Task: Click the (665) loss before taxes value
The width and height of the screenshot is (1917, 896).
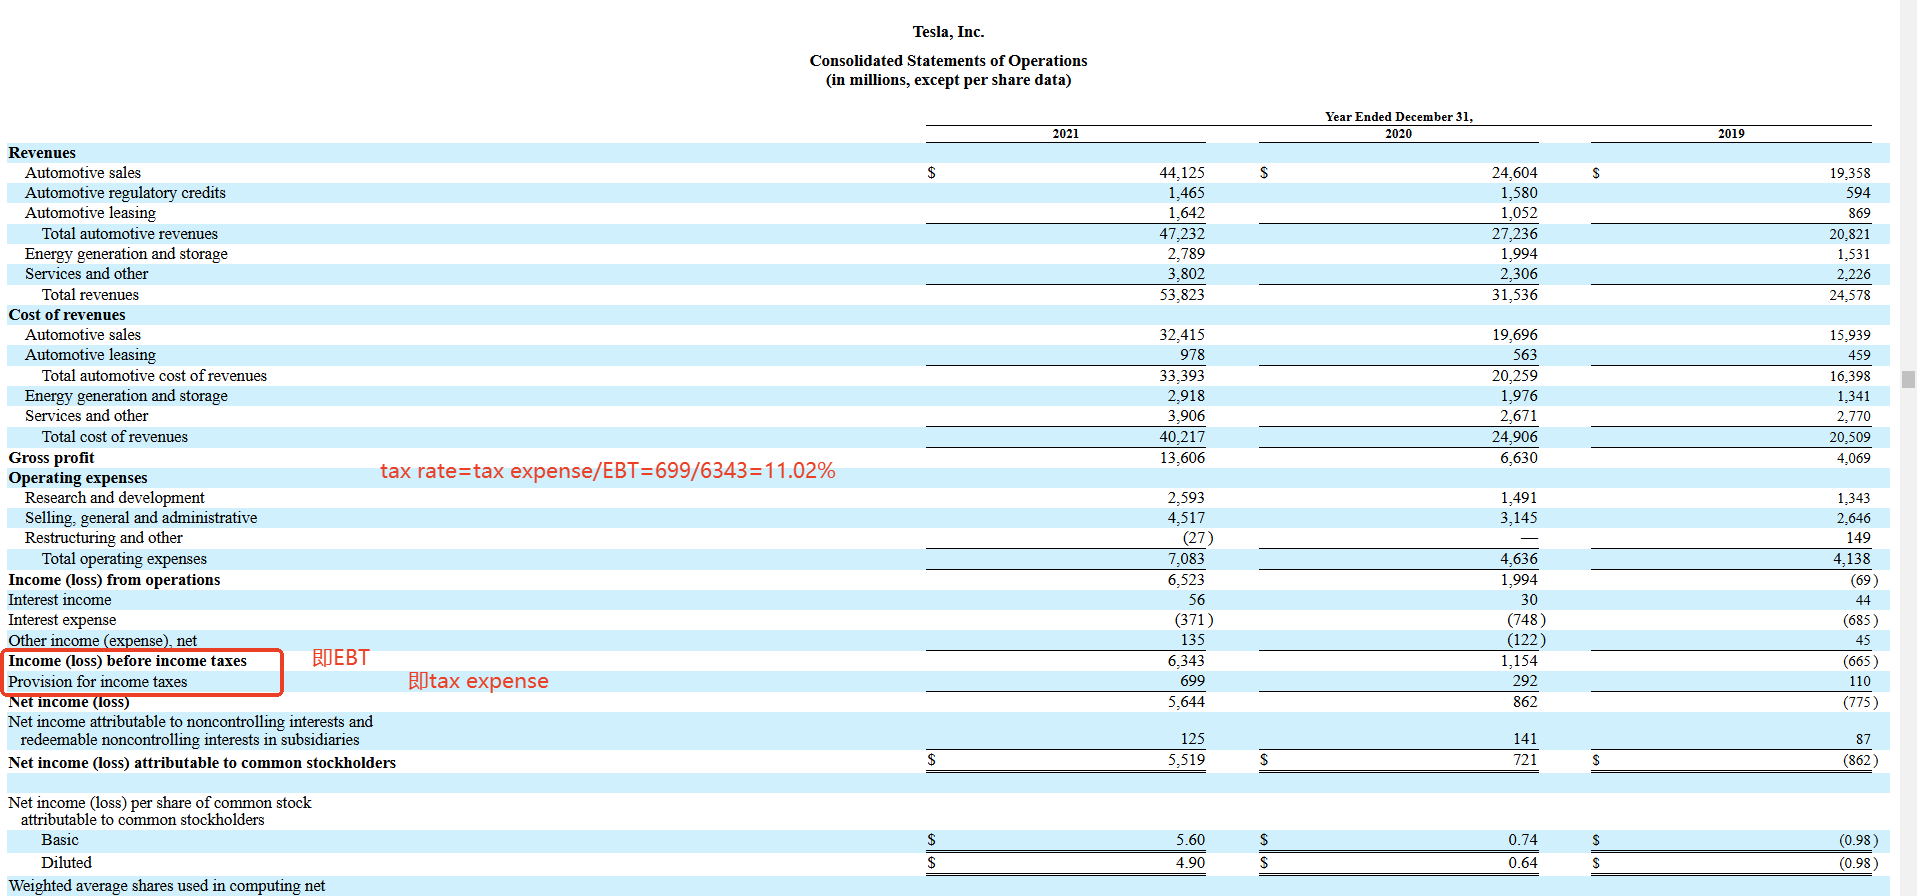Action: pos(1861,661)
